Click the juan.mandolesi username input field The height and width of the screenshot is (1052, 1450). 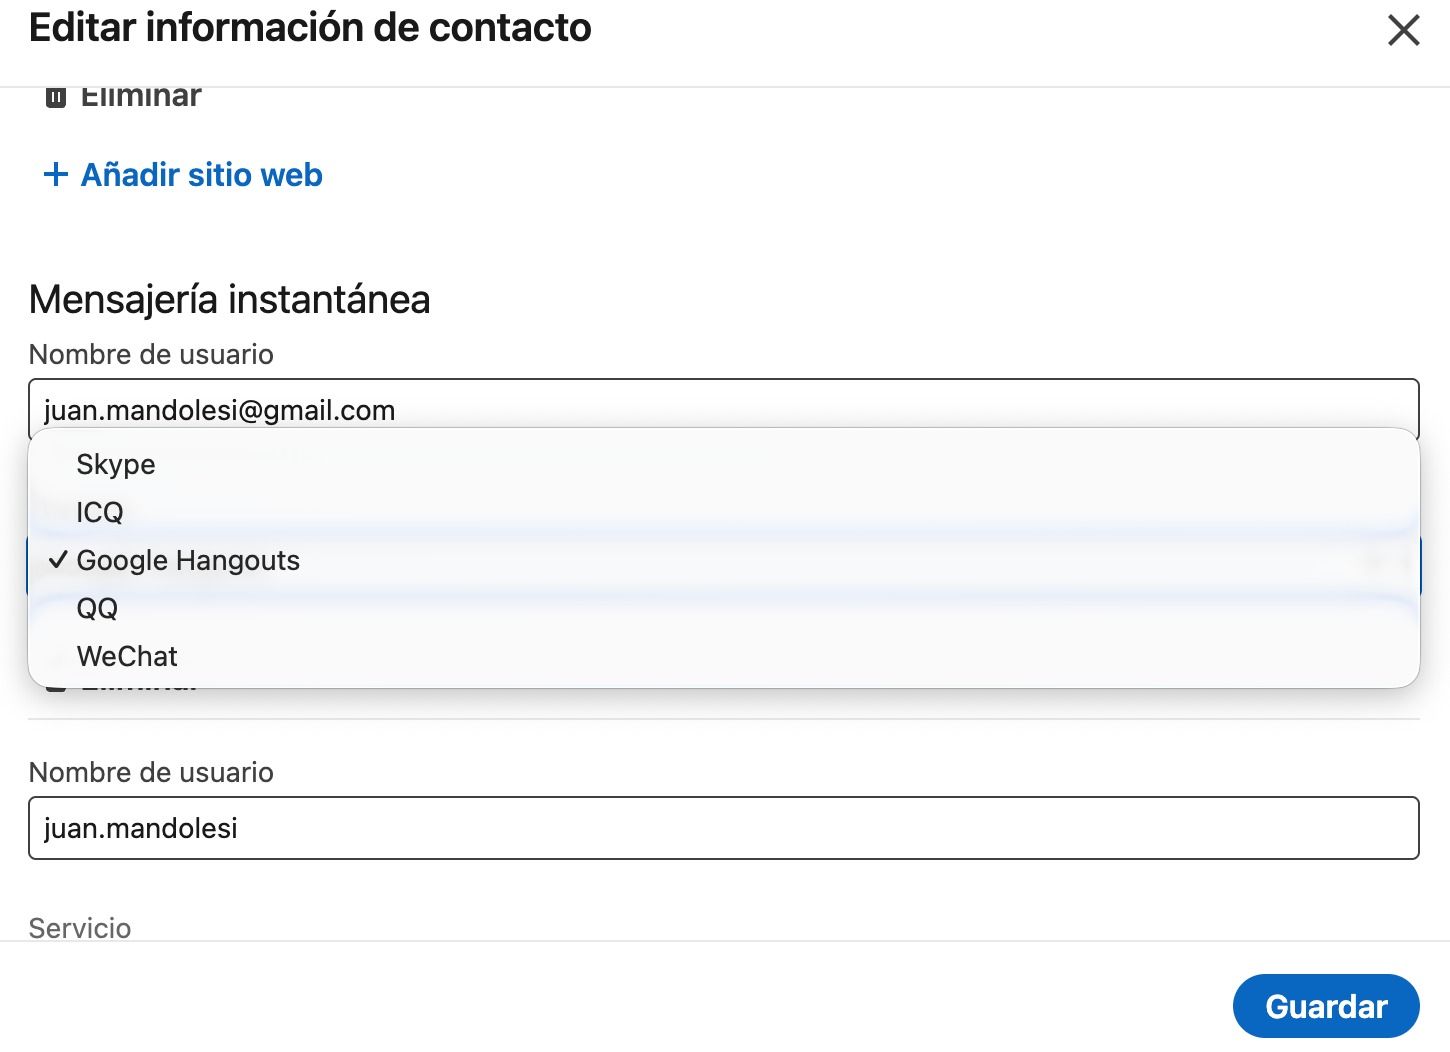(x=722, y=828)
